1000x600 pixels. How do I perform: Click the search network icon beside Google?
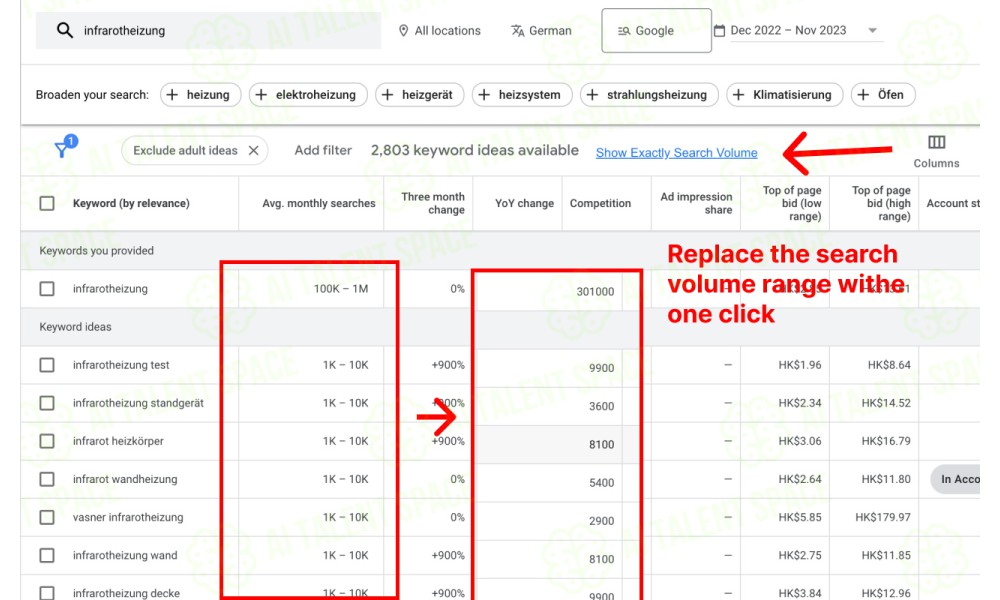click(624, 31)
